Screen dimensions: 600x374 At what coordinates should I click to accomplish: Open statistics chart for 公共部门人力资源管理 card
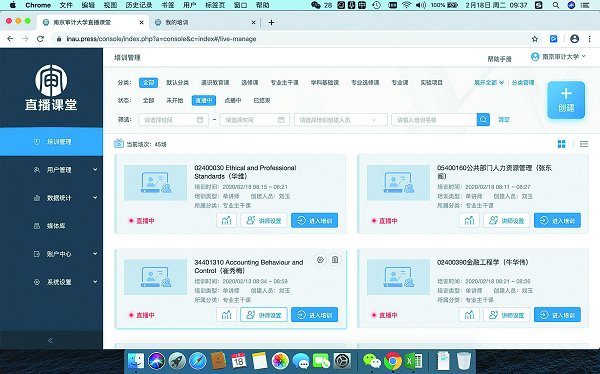pyautogui.click(x=469, y=220)
